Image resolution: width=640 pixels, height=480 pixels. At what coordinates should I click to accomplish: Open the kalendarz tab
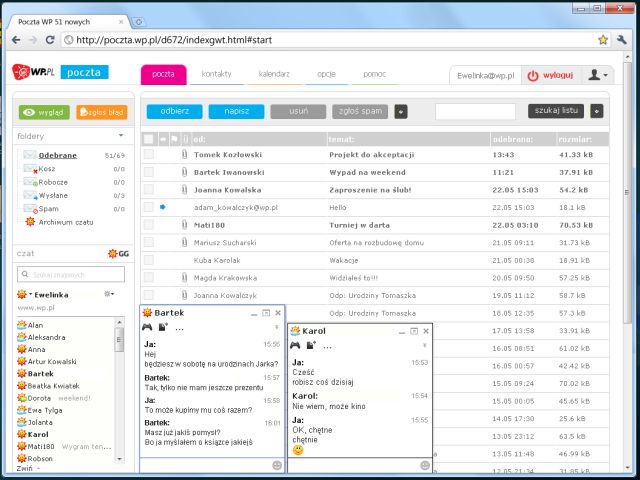(274, 74)
